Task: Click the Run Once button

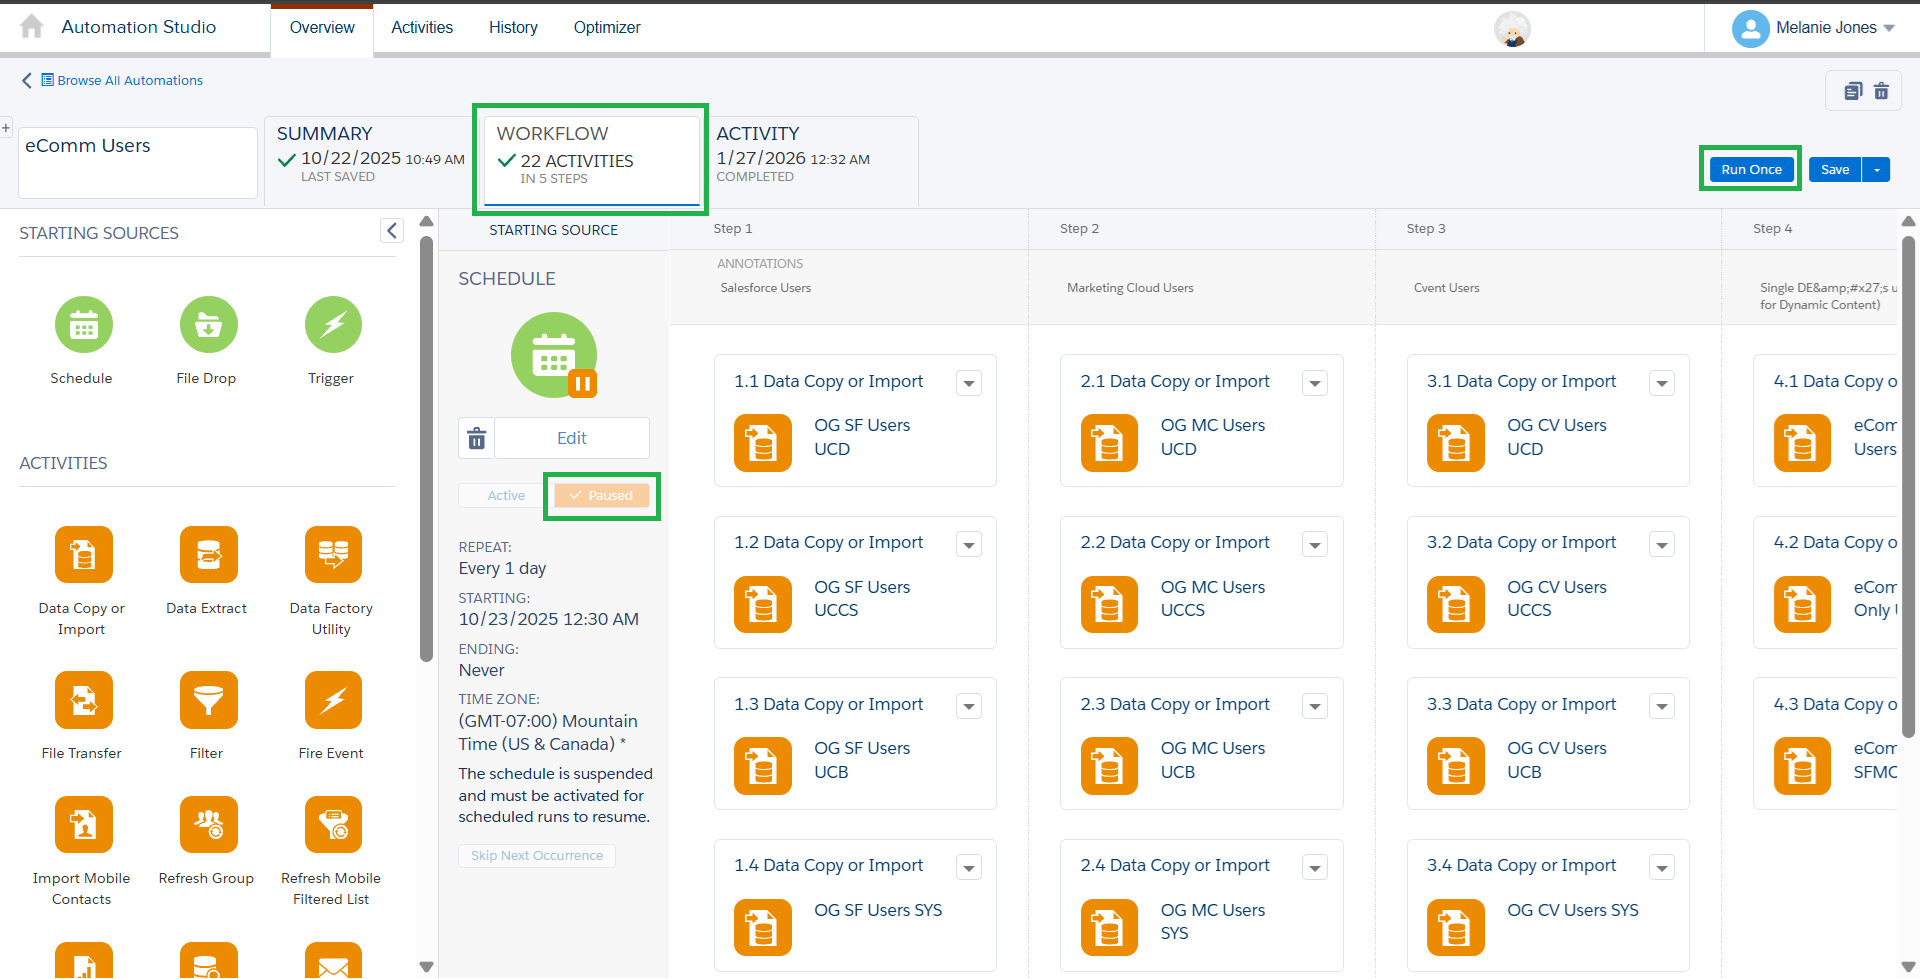Action: click(1750, 170)
